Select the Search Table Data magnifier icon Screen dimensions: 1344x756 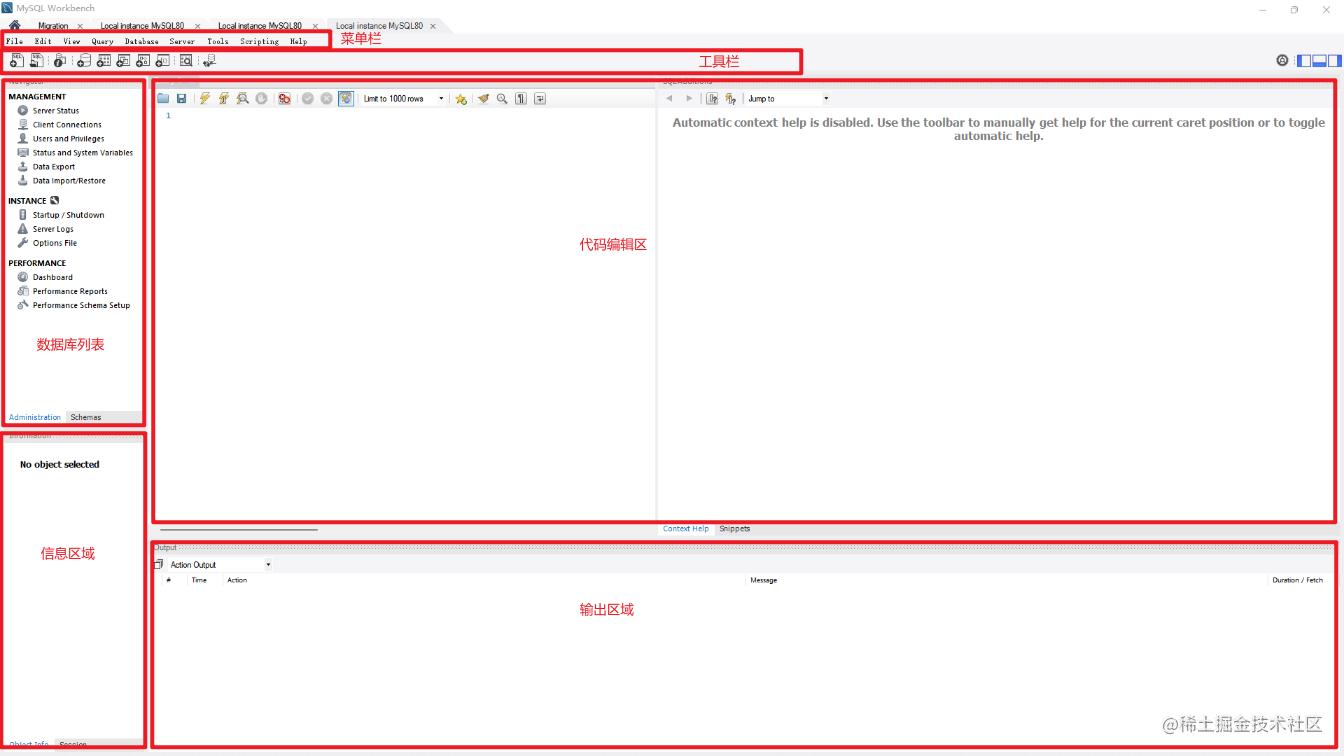pyautogui.click(x=186, y=60)
